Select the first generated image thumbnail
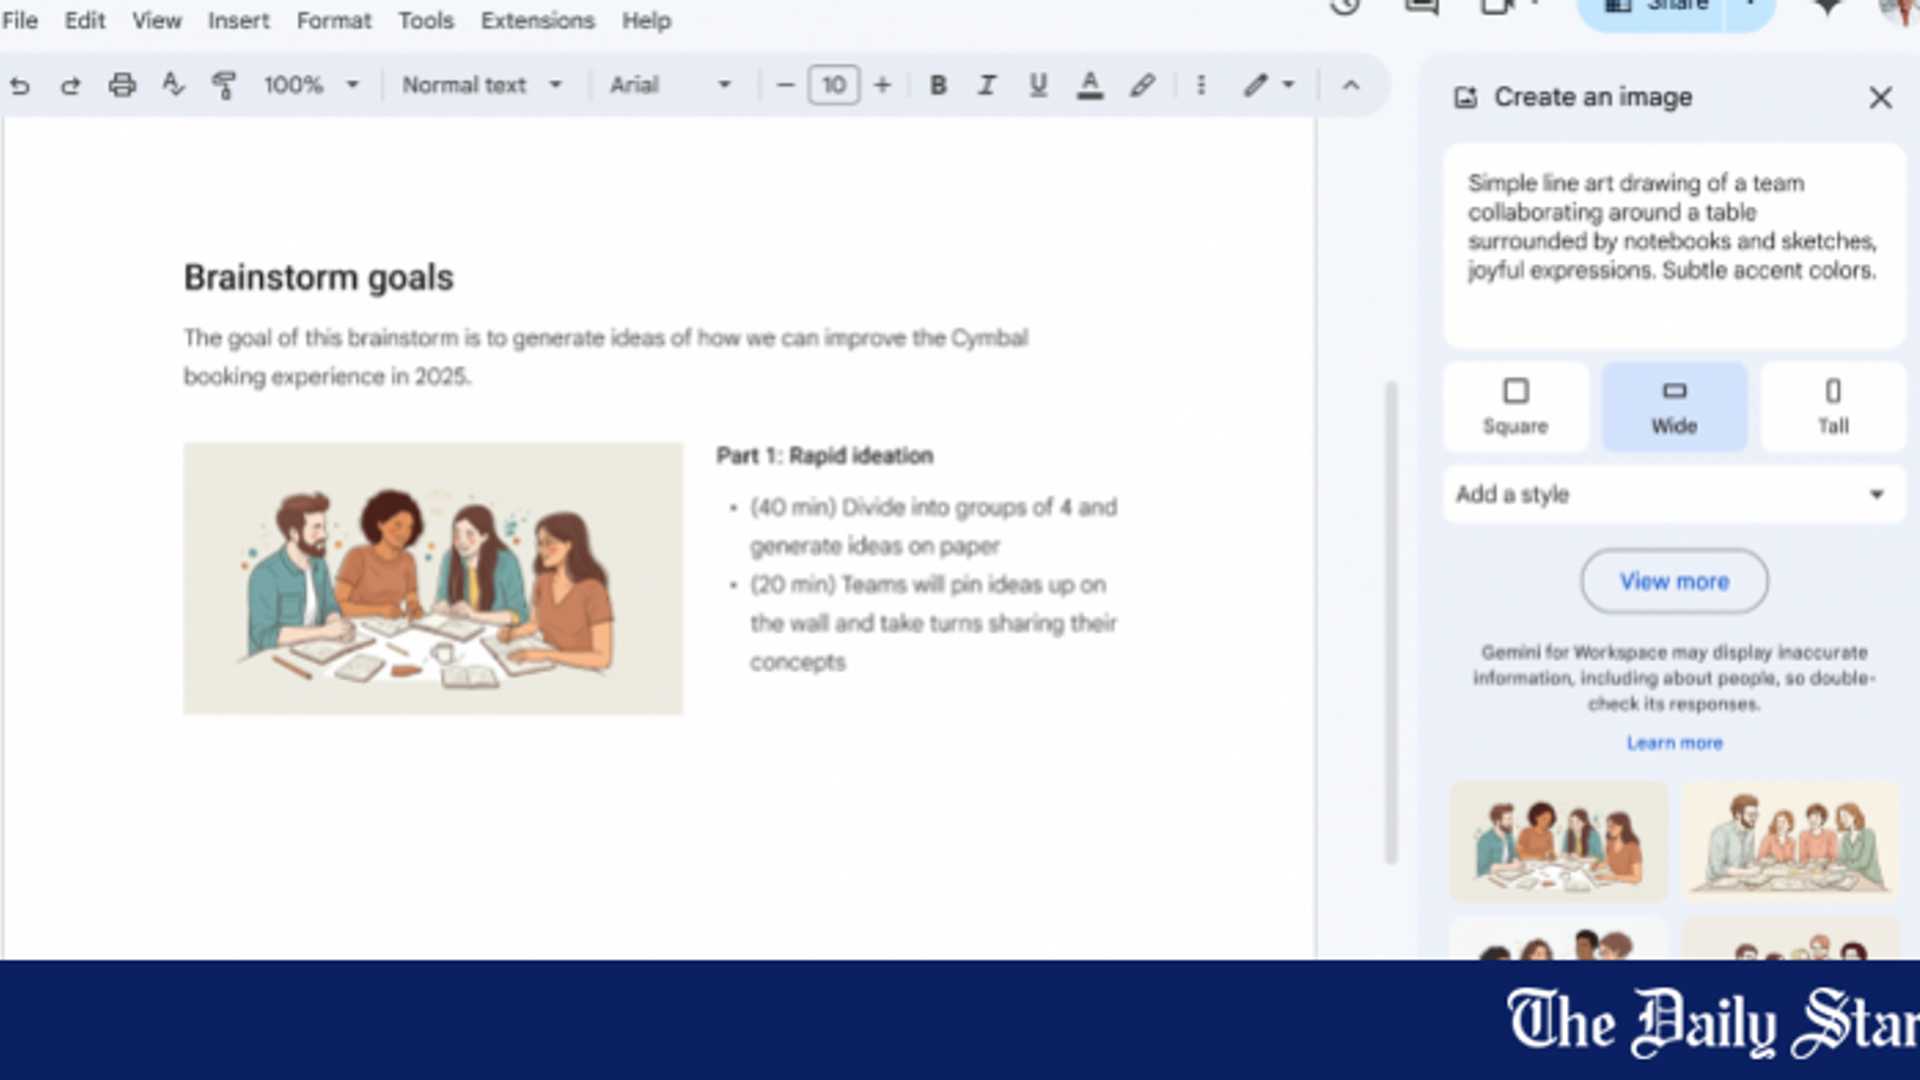 pos(1558,841)
